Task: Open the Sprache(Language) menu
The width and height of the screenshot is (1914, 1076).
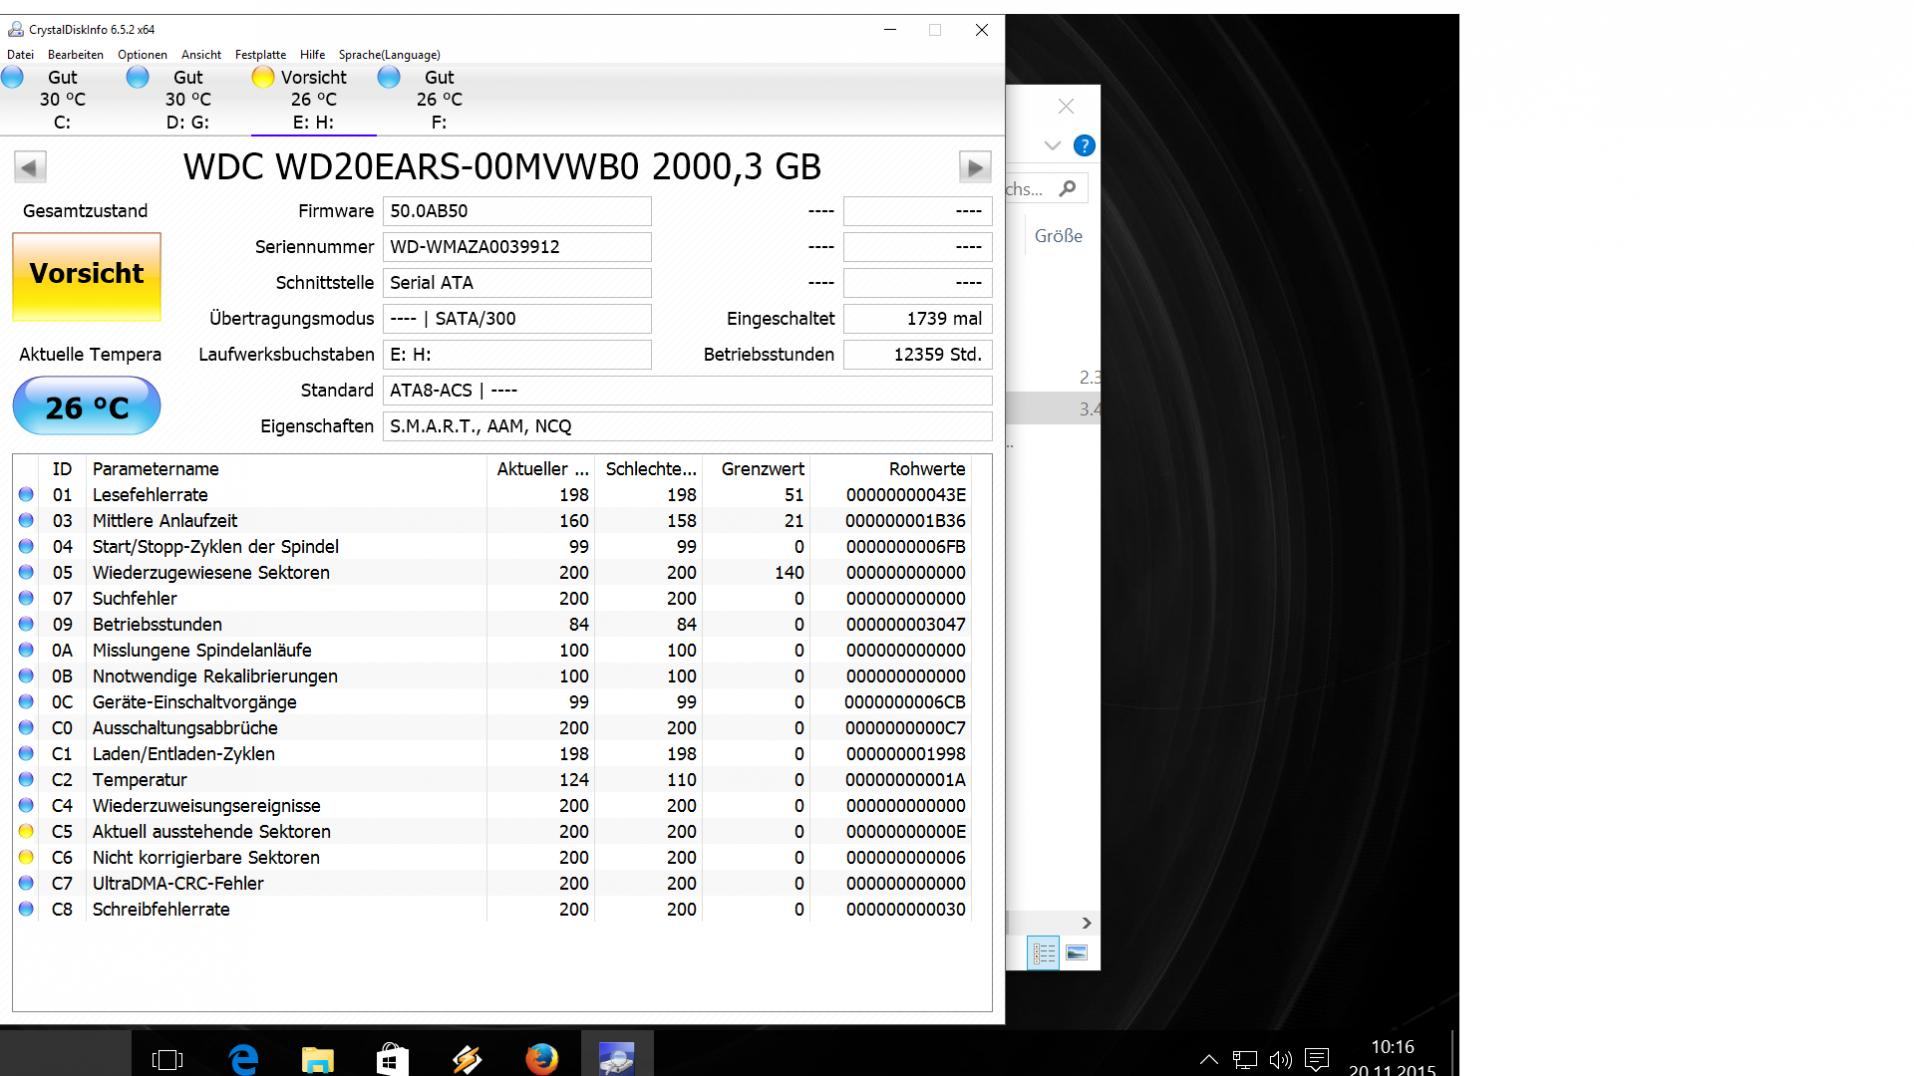Action: tap(389, 55)
